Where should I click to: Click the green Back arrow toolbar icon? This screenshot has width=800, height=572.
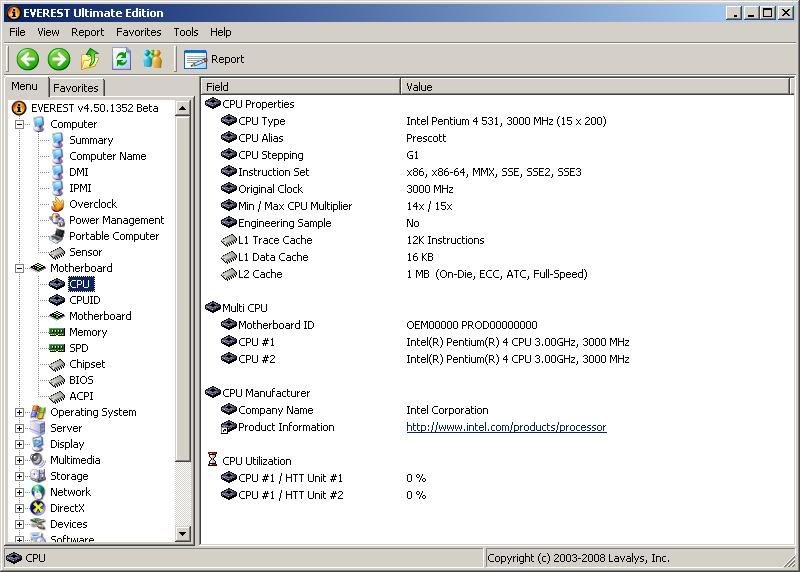[28, 59]
